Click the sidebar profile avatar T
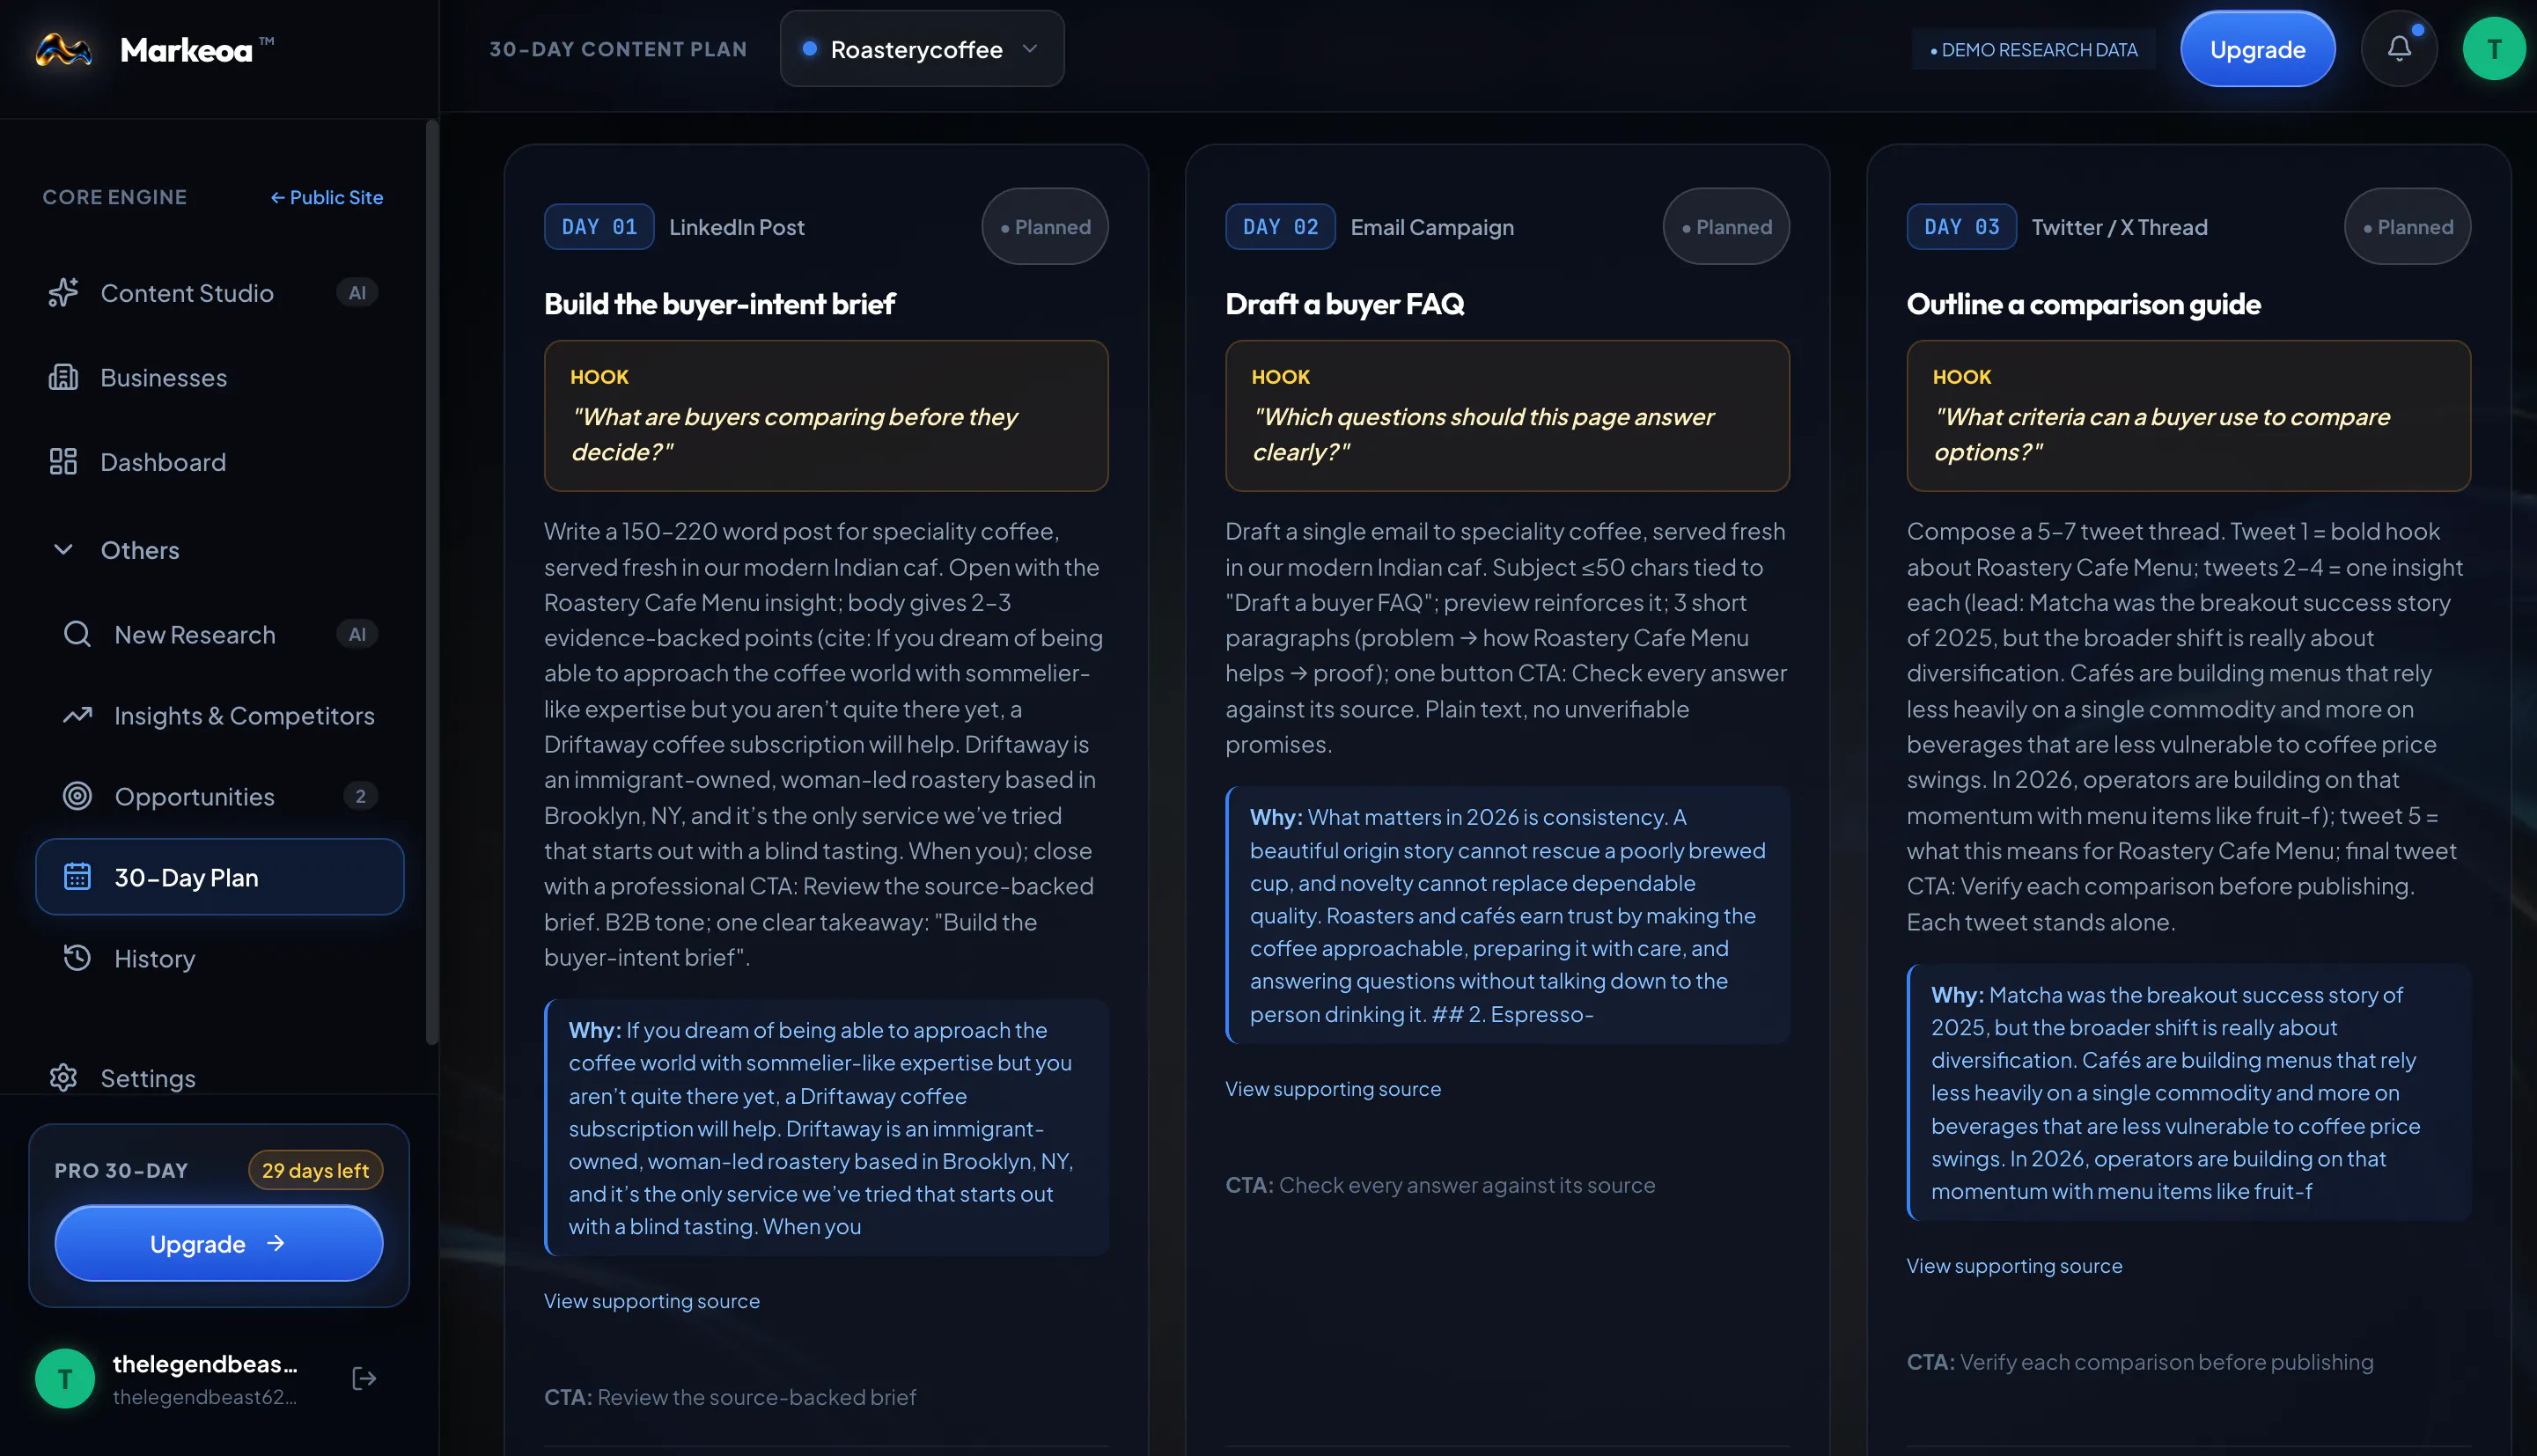Viewport: 2537px width, 1456px height. click(65, 1379)
